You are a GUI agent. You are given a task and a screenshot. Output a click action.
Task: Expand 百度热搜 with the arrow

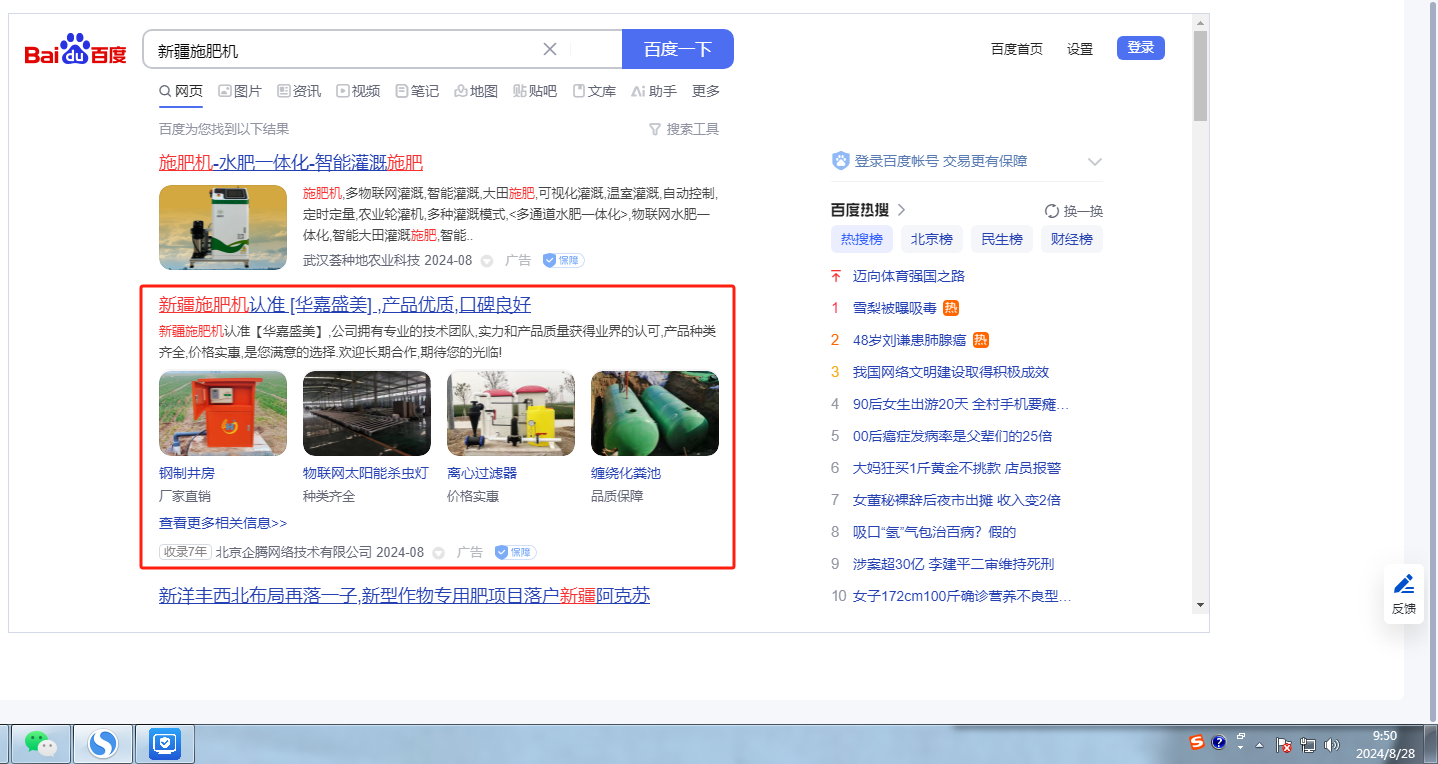[901, 210]
